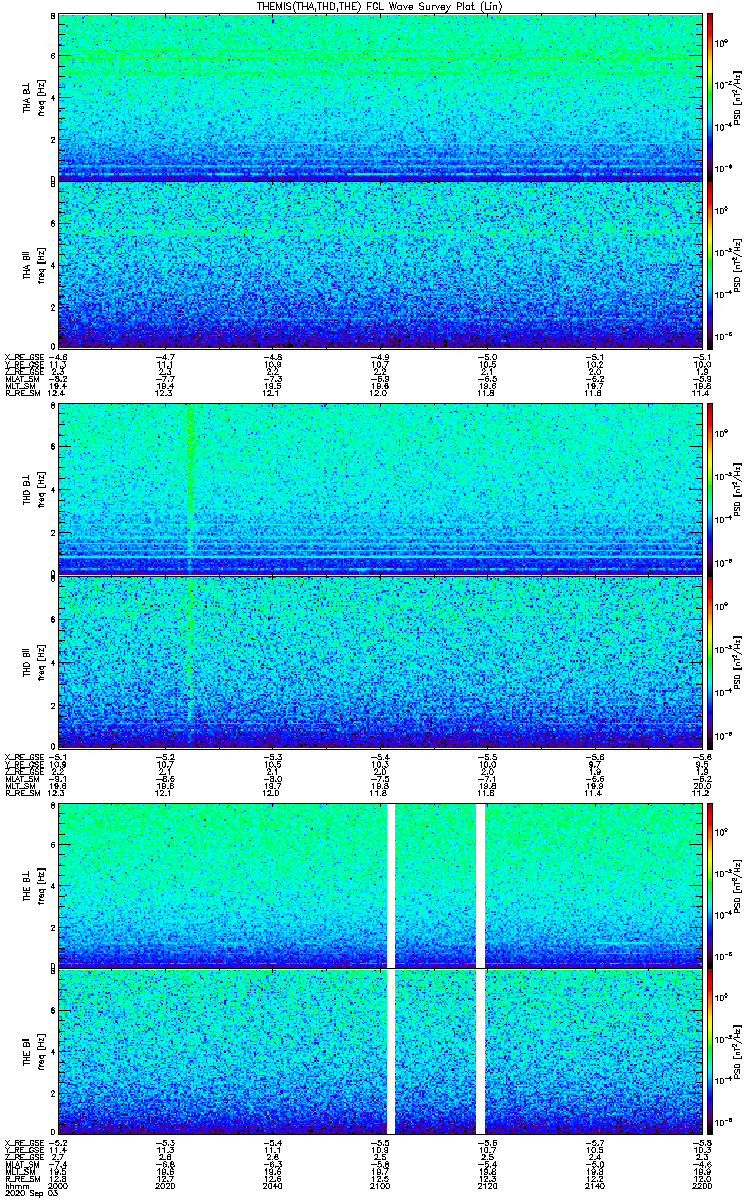The height and width of the screenshot is (1200, 750).
Task: Click inside the THA B-perpendicular spectrogram panel
Action: click(x=379, y=97)
